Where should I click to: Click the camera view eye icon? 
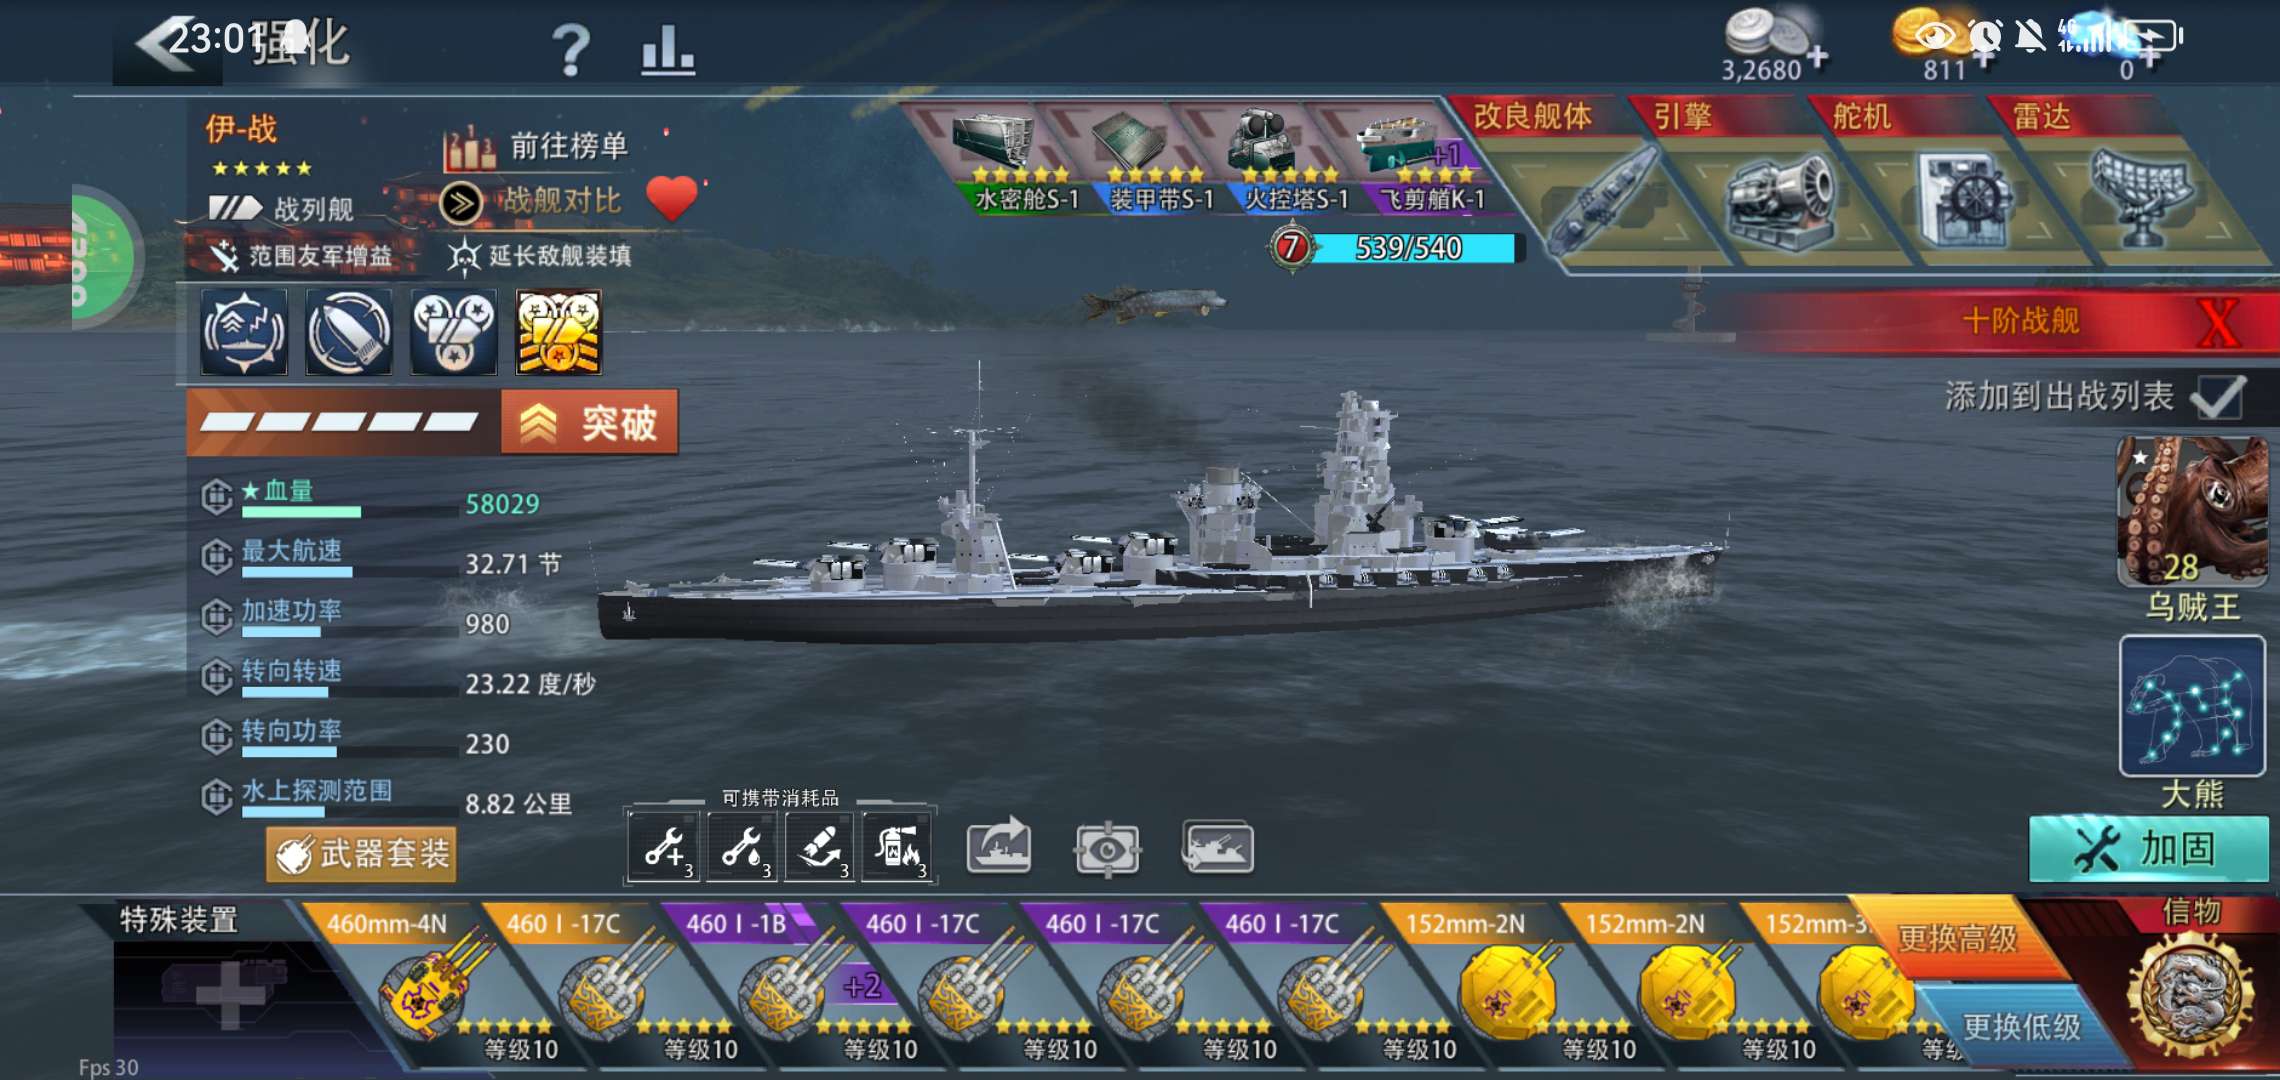(x=1107, y=849)
